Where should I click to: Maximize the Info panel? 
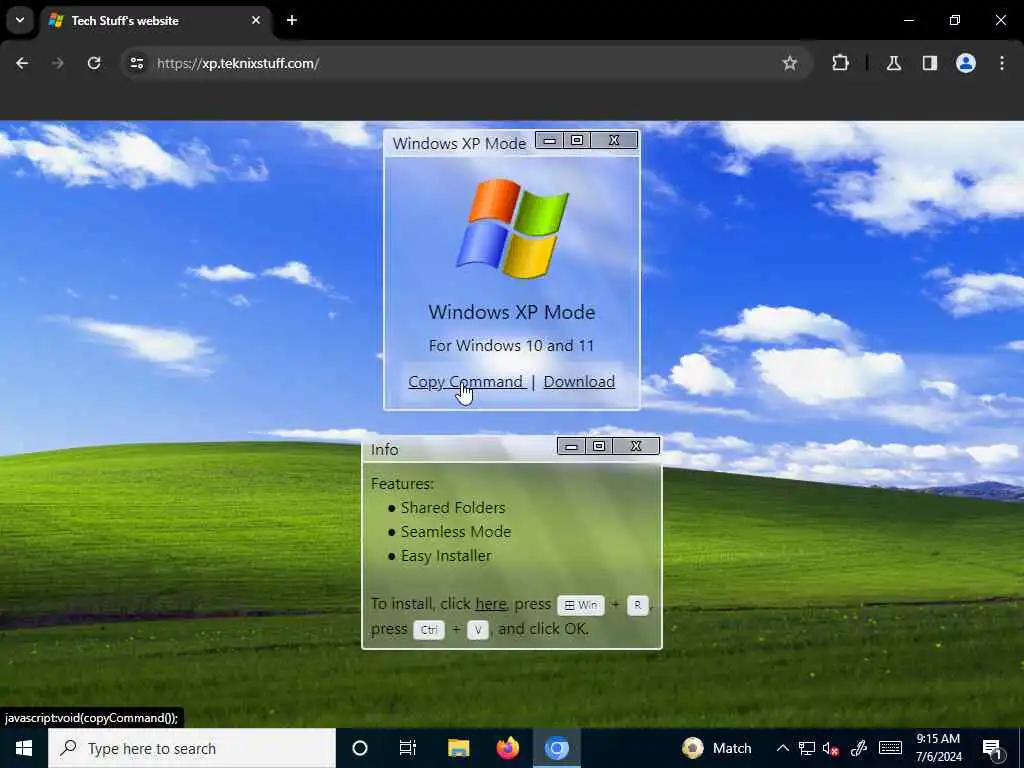(599, 446)
